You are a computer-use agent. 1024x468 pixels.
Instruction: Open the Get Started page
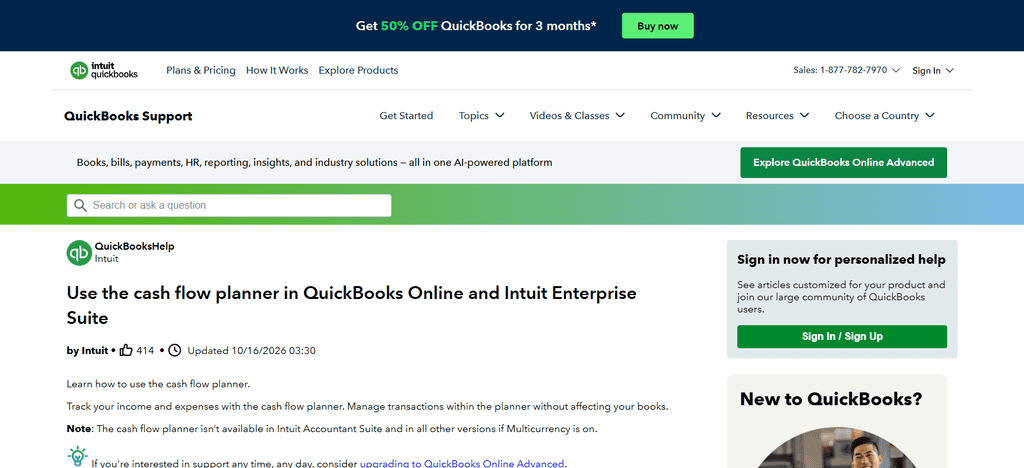[x=406, y=116]
